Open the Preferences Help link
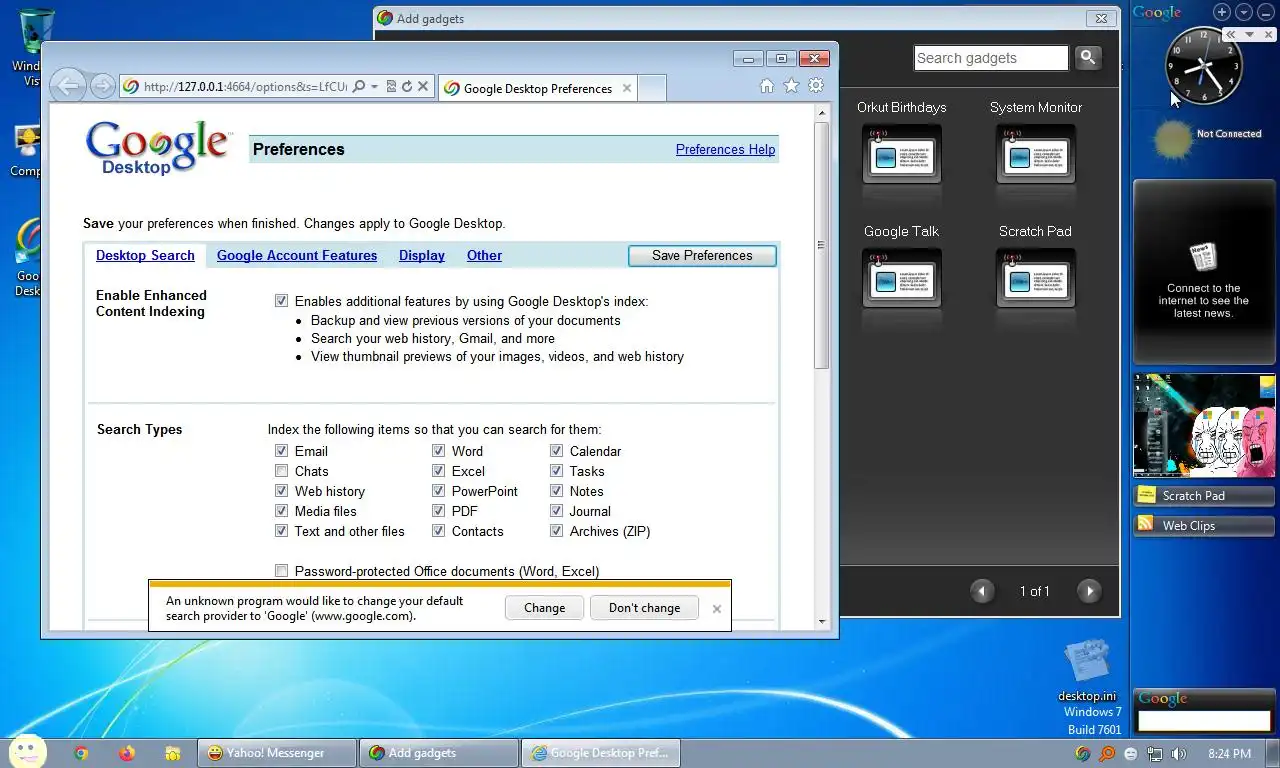This screenshot has width=1280, height=768. tap(725, 149)
